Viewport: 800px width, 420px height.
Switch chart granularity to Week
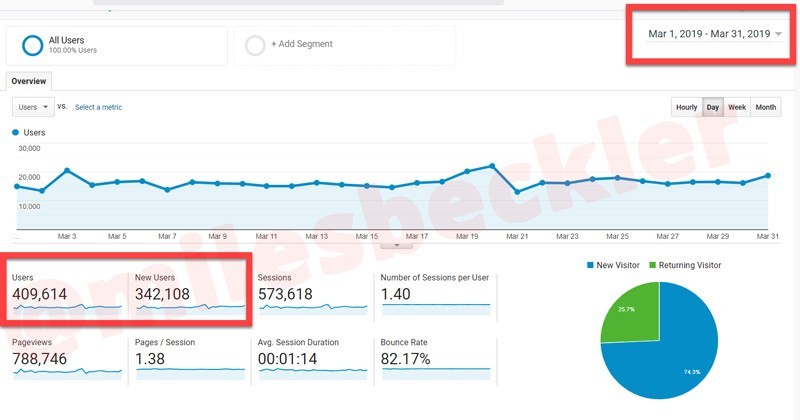pyautogui.click(x=737, y=107)
